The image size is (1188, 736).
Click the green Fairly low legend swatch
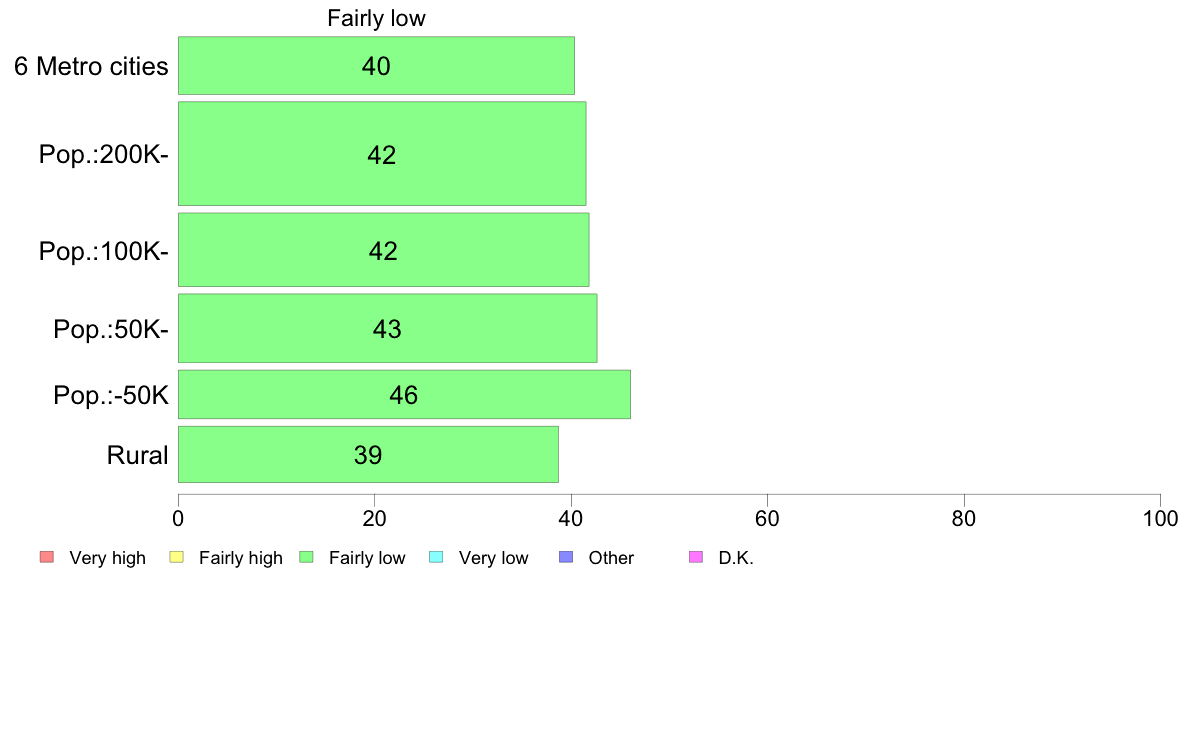[x=307, y=557]
